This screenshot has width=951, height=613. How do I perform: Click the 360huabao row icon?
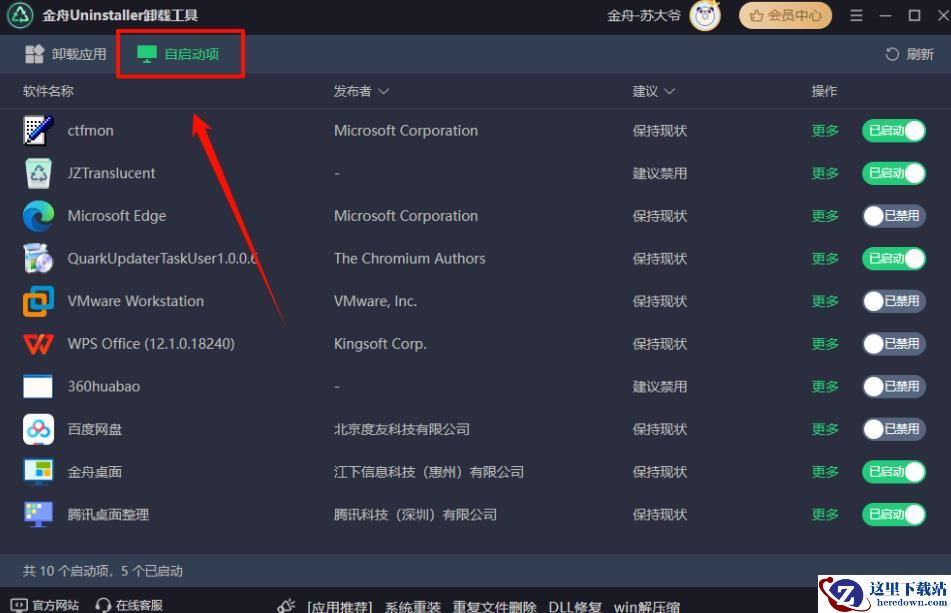point(38,386)
